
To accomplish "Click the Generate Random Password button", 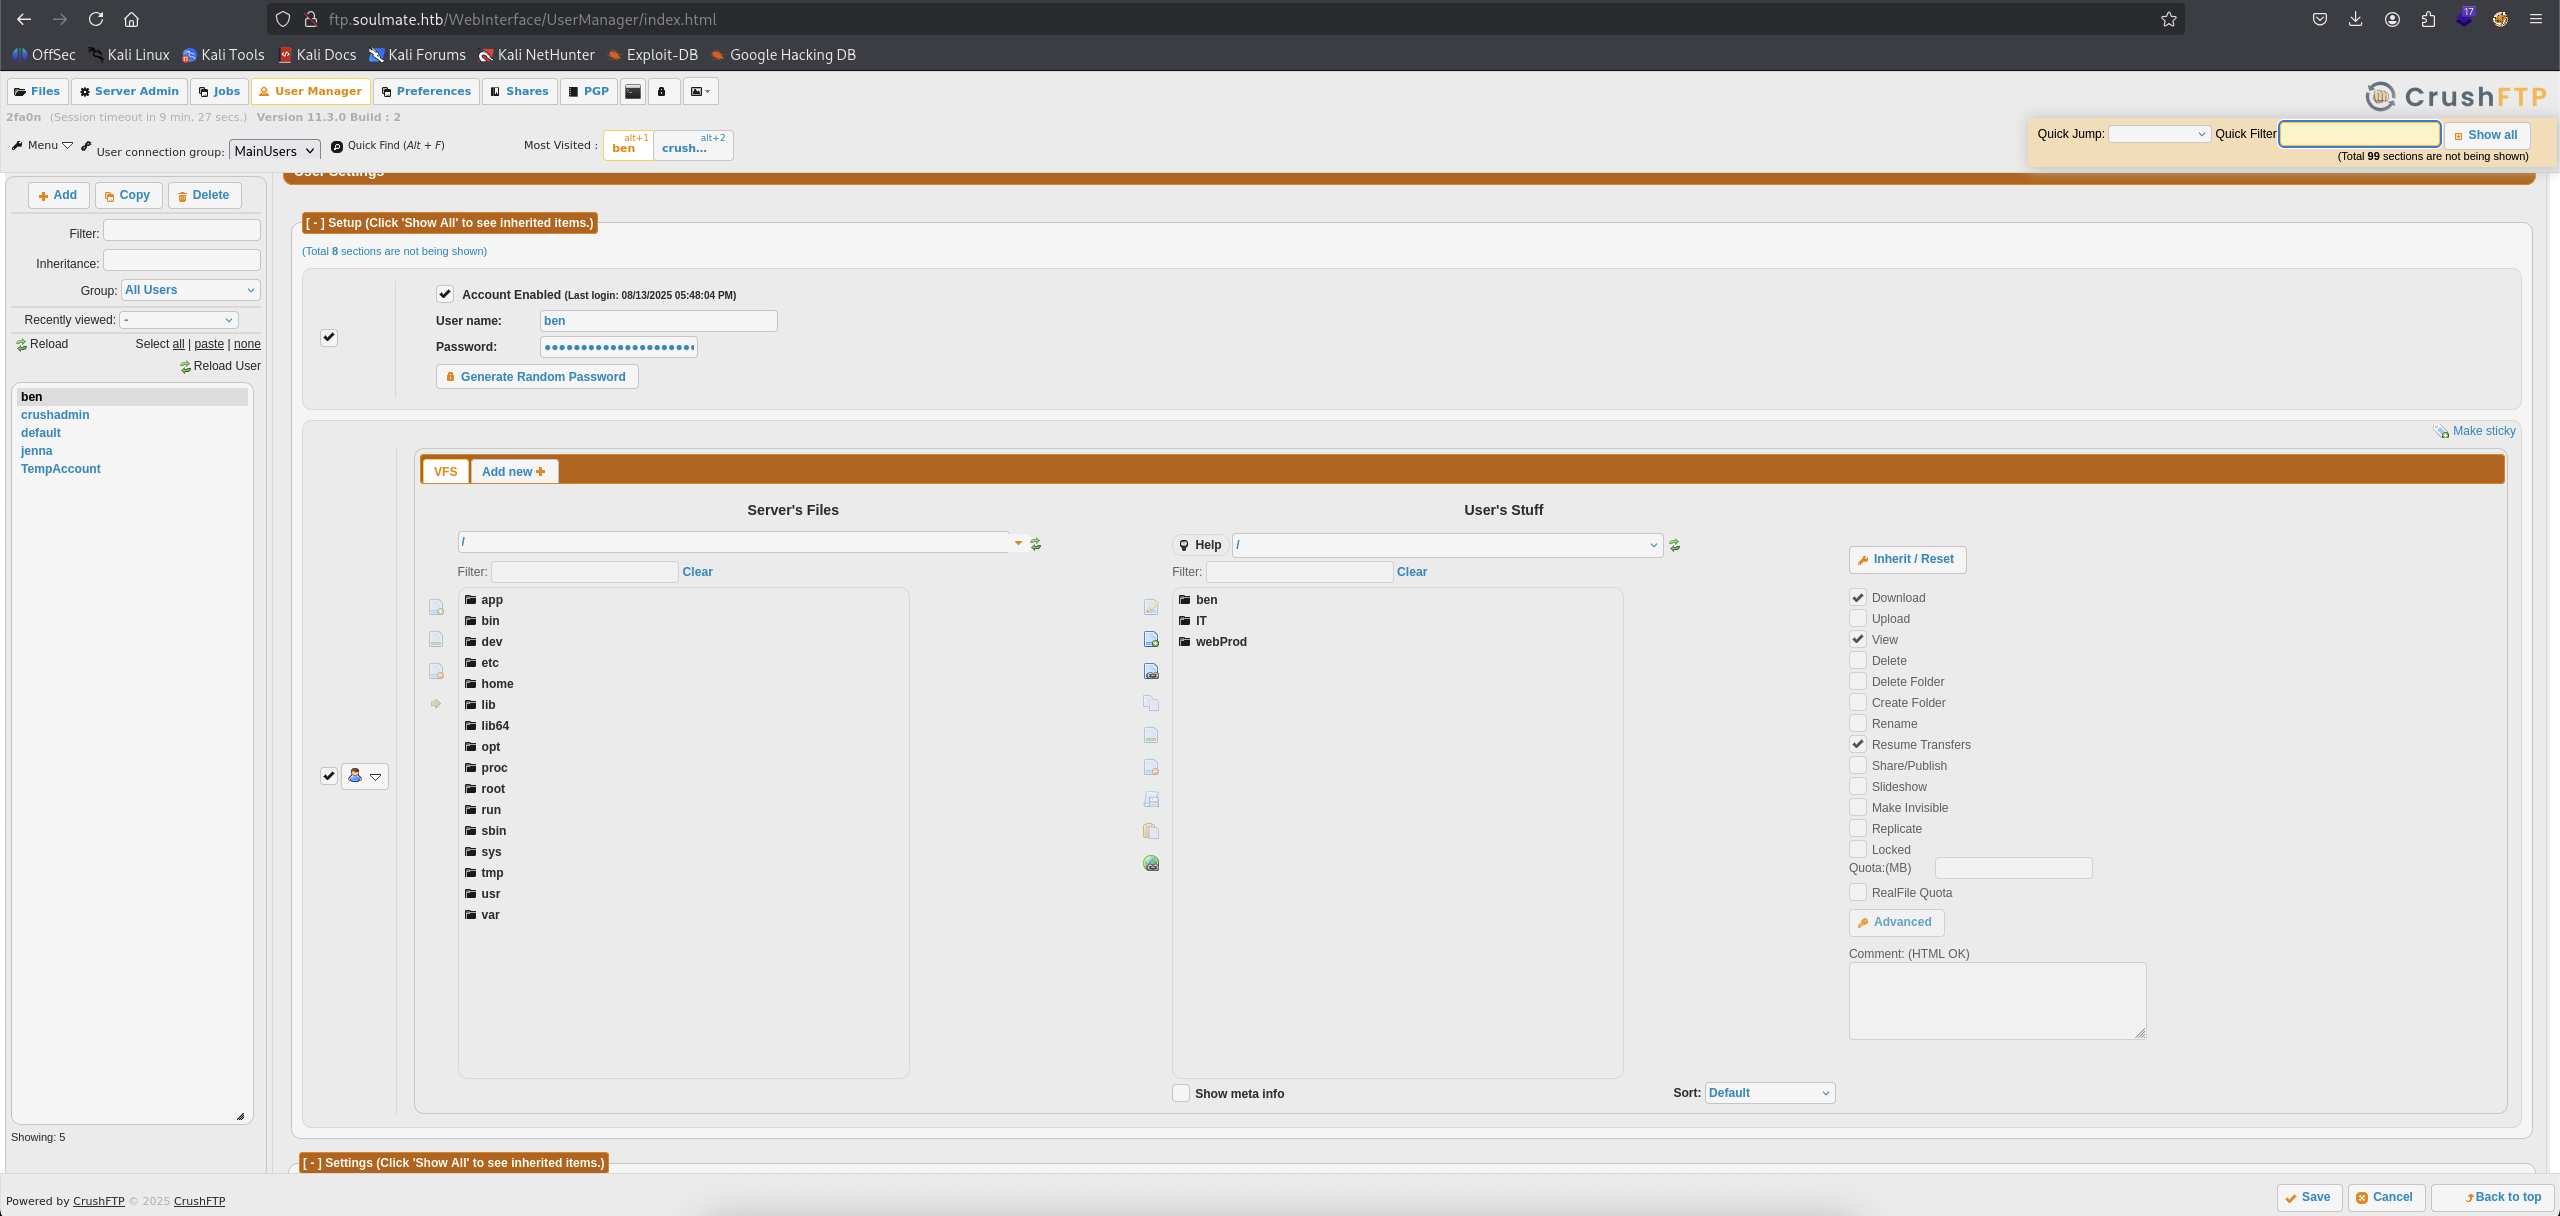I will coord(537,377).
